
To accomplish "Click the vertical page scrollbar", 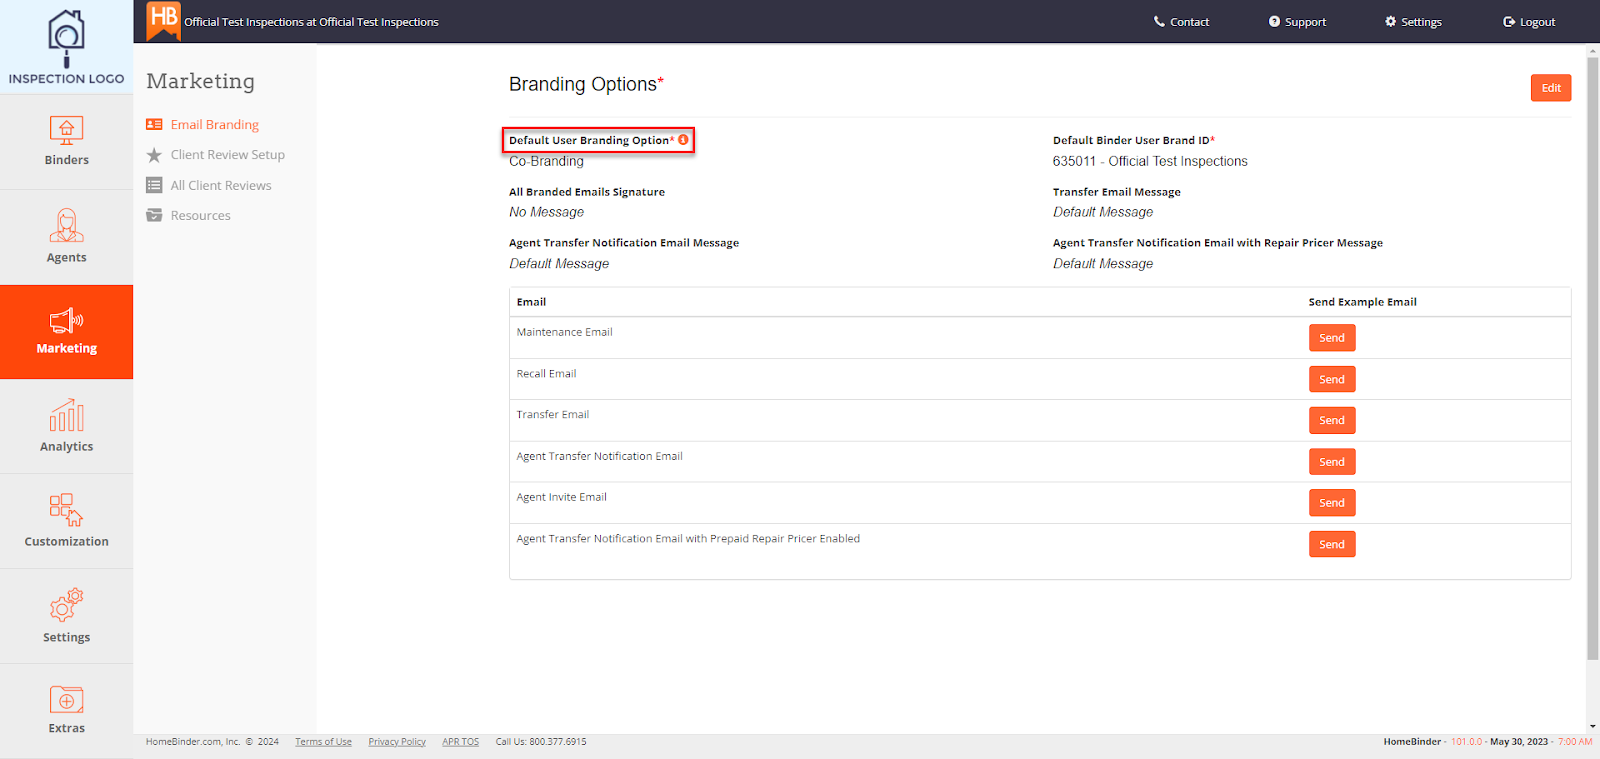I will coord(1592,359).
